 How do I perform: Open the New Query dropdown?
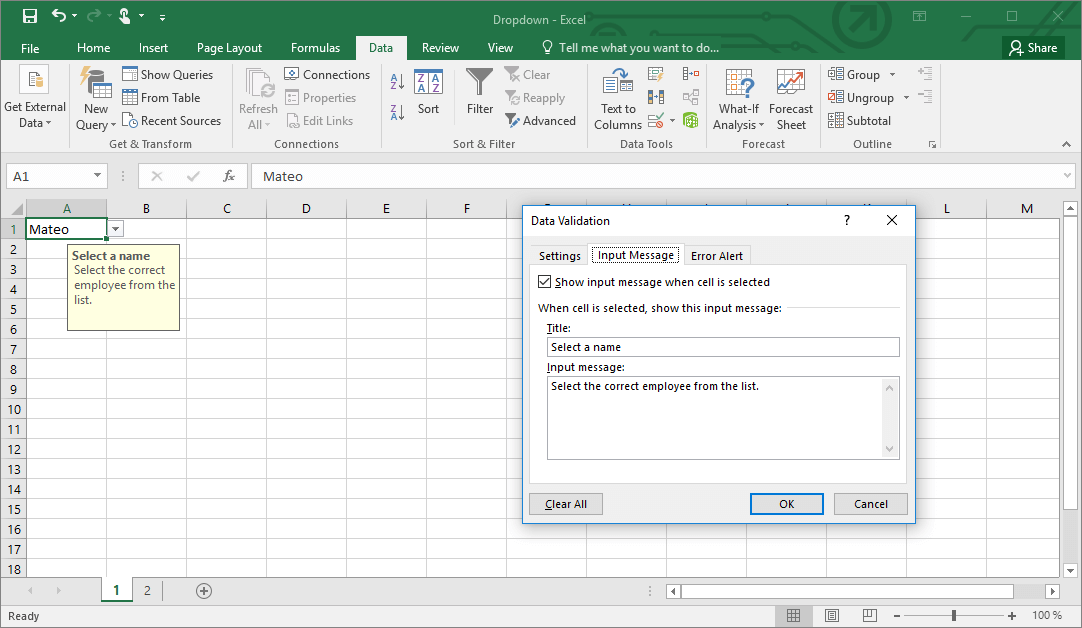(96, 98)
